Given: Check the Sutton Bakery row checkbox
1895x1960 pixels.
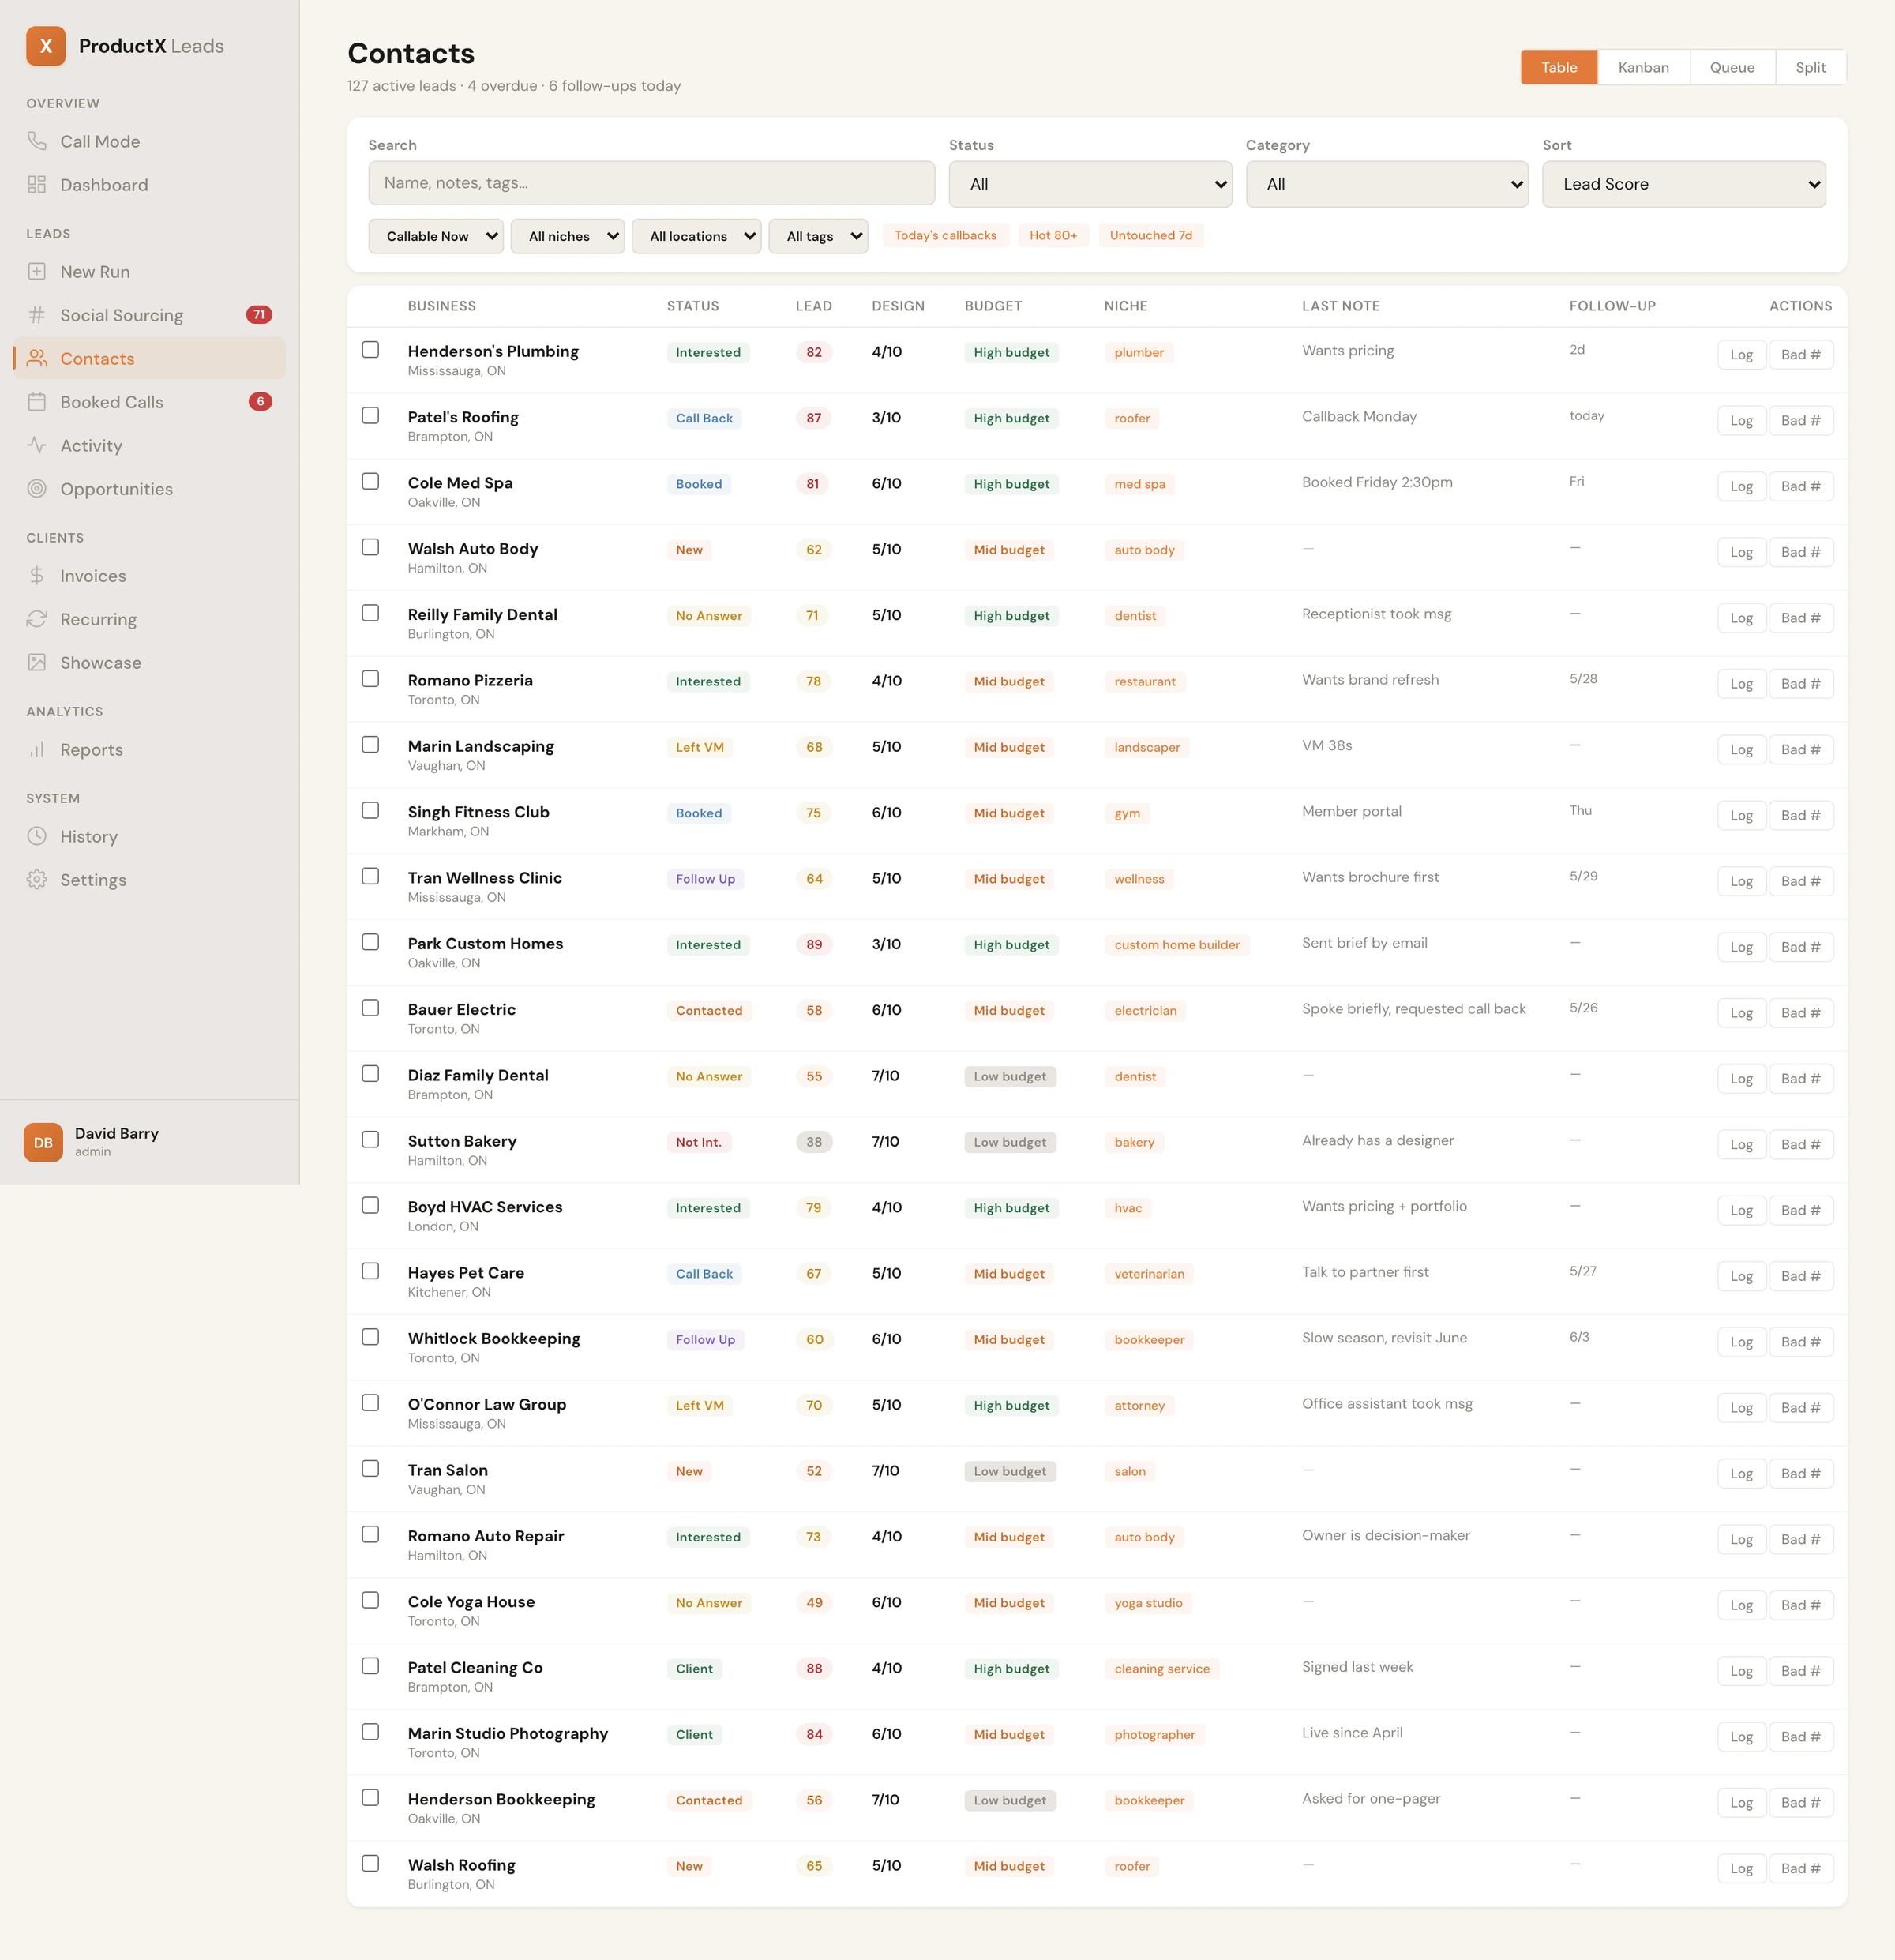Looking at the screenshot, I should tap(370, 1140).
